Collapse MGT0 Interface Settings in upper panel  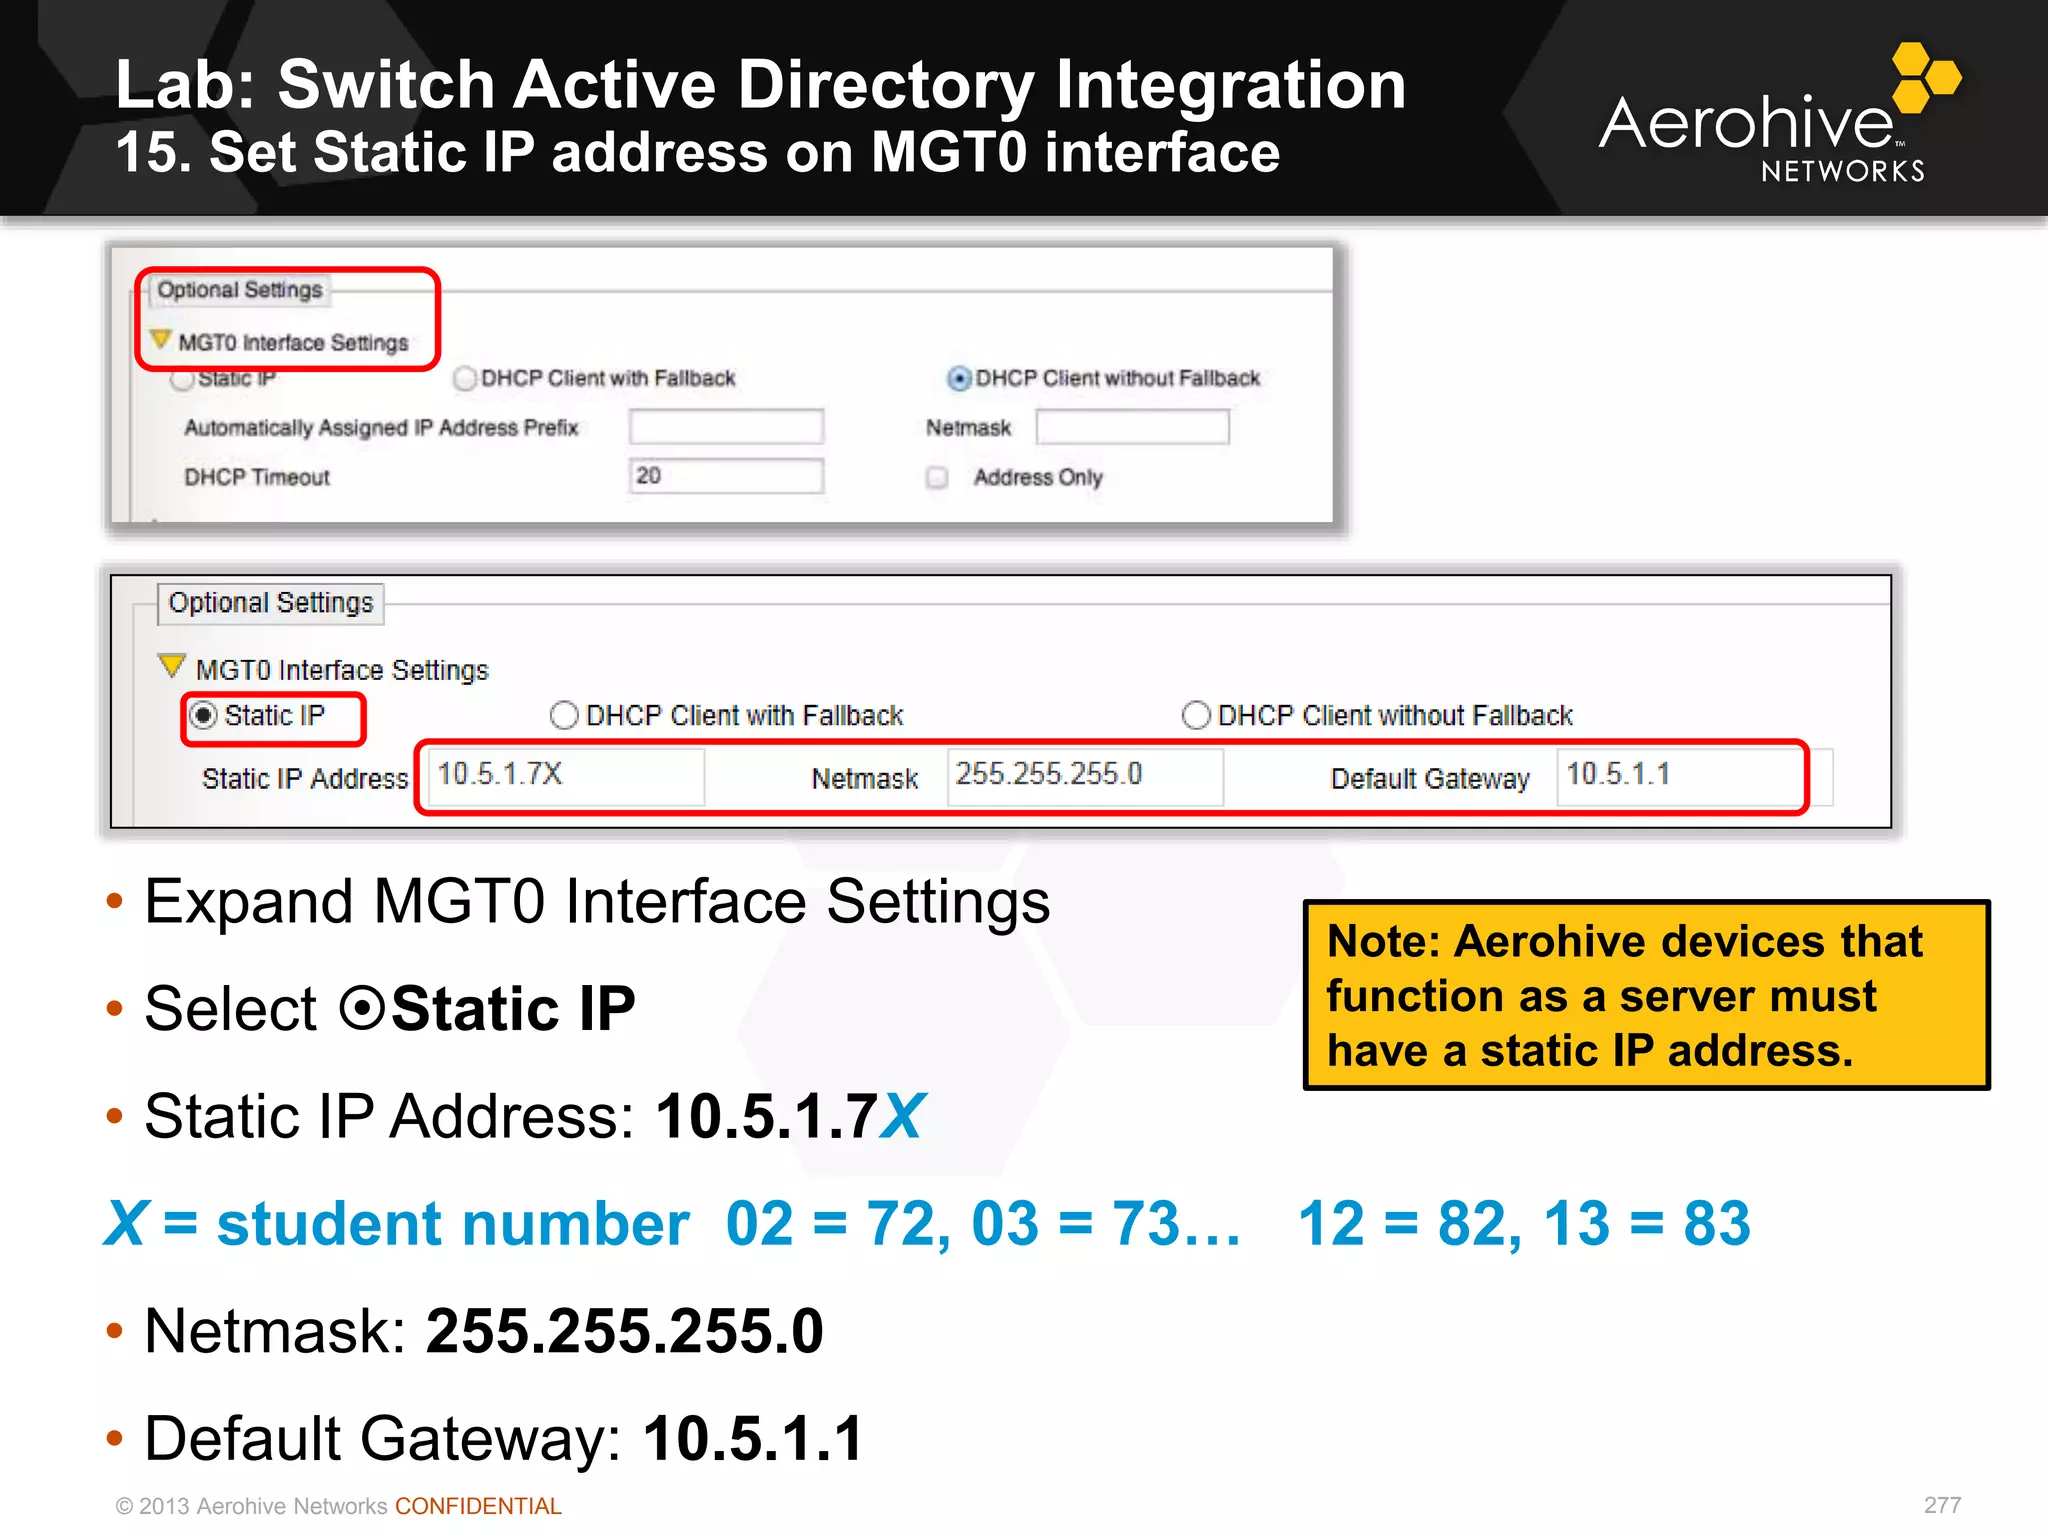[x=160, y=340]
